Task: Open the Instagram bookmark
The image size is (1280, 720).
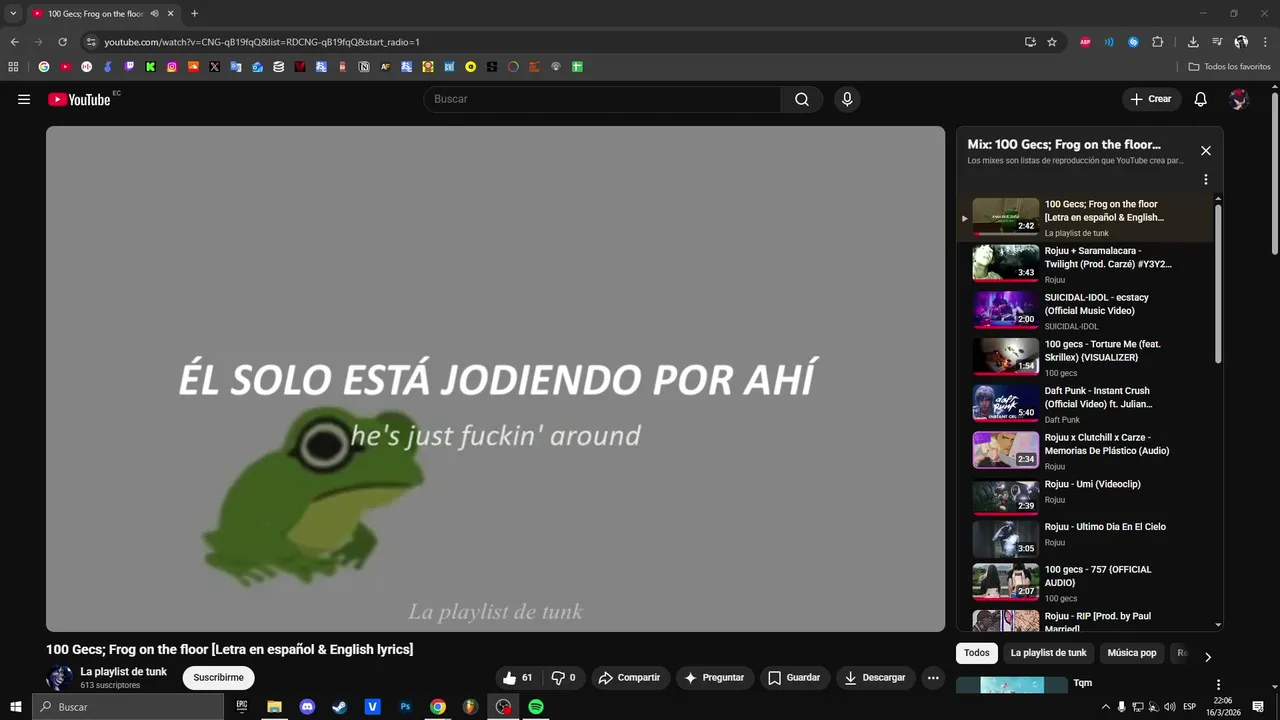Action: pos(172,67)
